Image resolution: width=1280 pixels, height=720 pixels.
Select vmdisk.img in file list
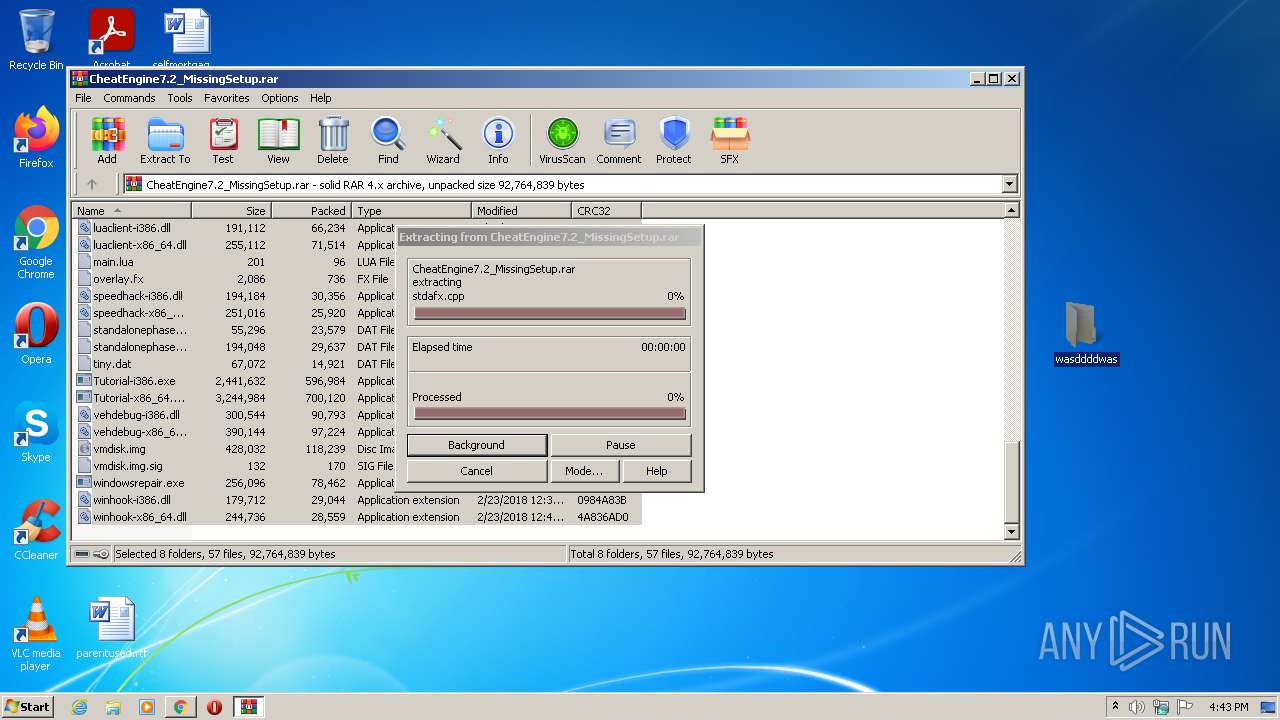coord(119,449)
